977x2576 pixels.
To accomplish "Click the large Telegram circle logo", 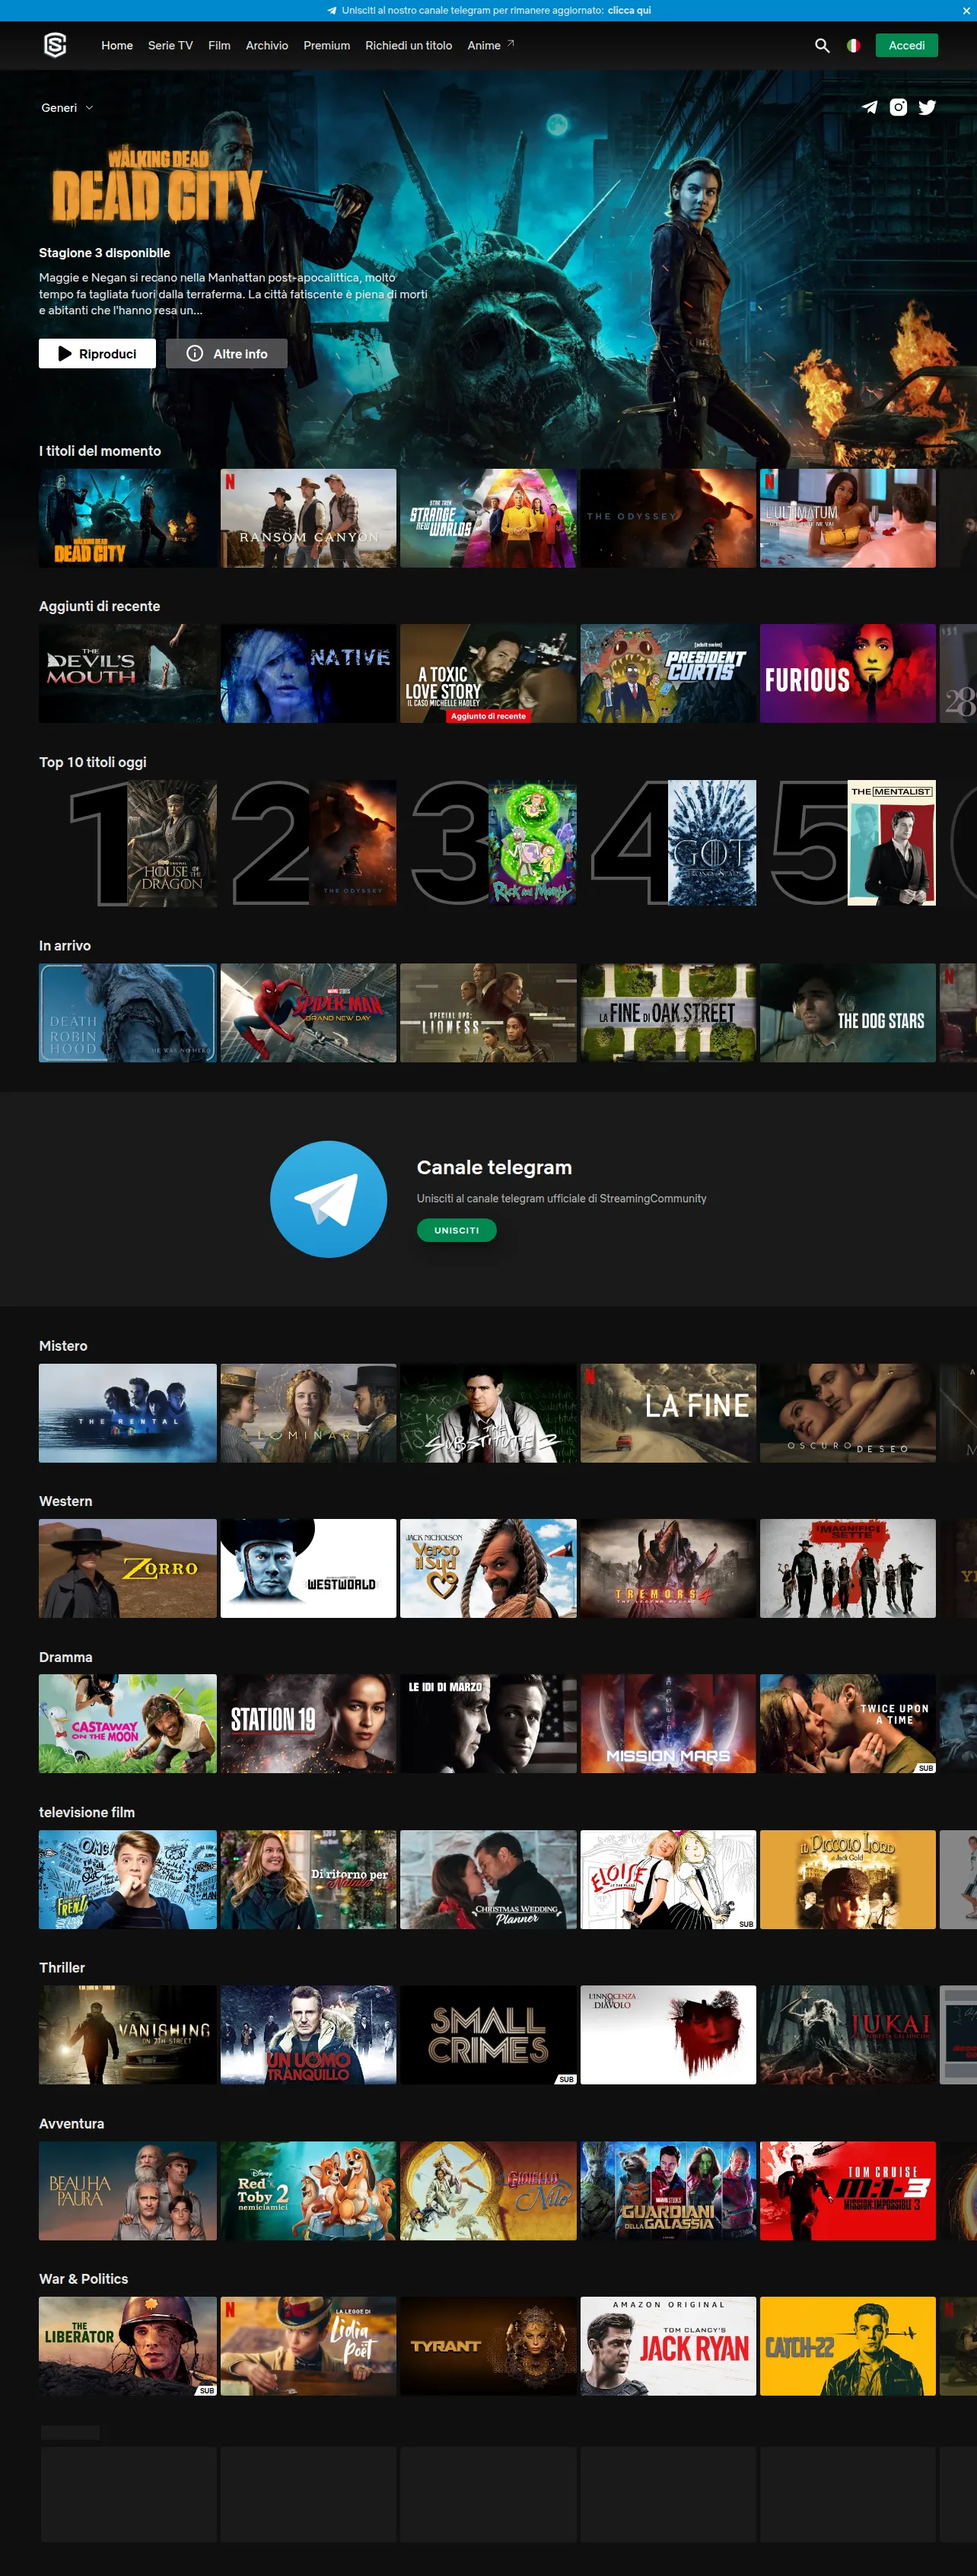I will [328, 1198].
